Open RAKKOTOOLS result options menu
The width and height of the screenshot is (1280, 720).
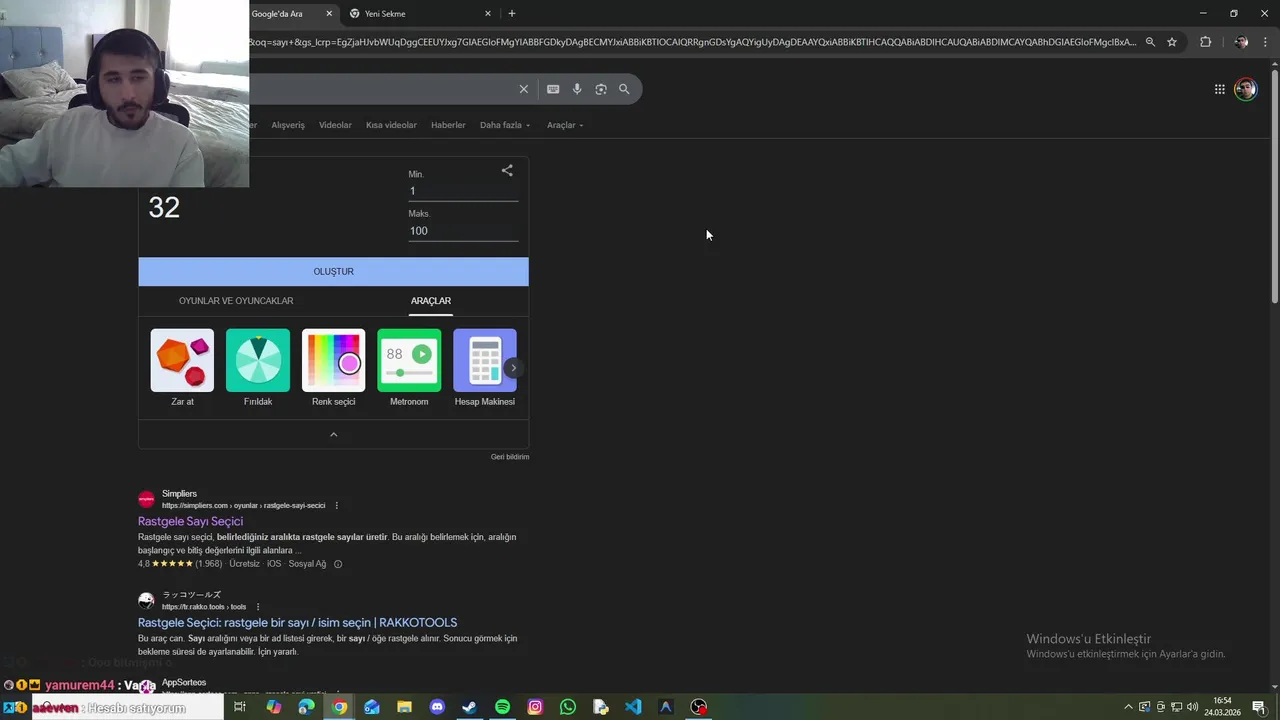click(x=258, y=607)
